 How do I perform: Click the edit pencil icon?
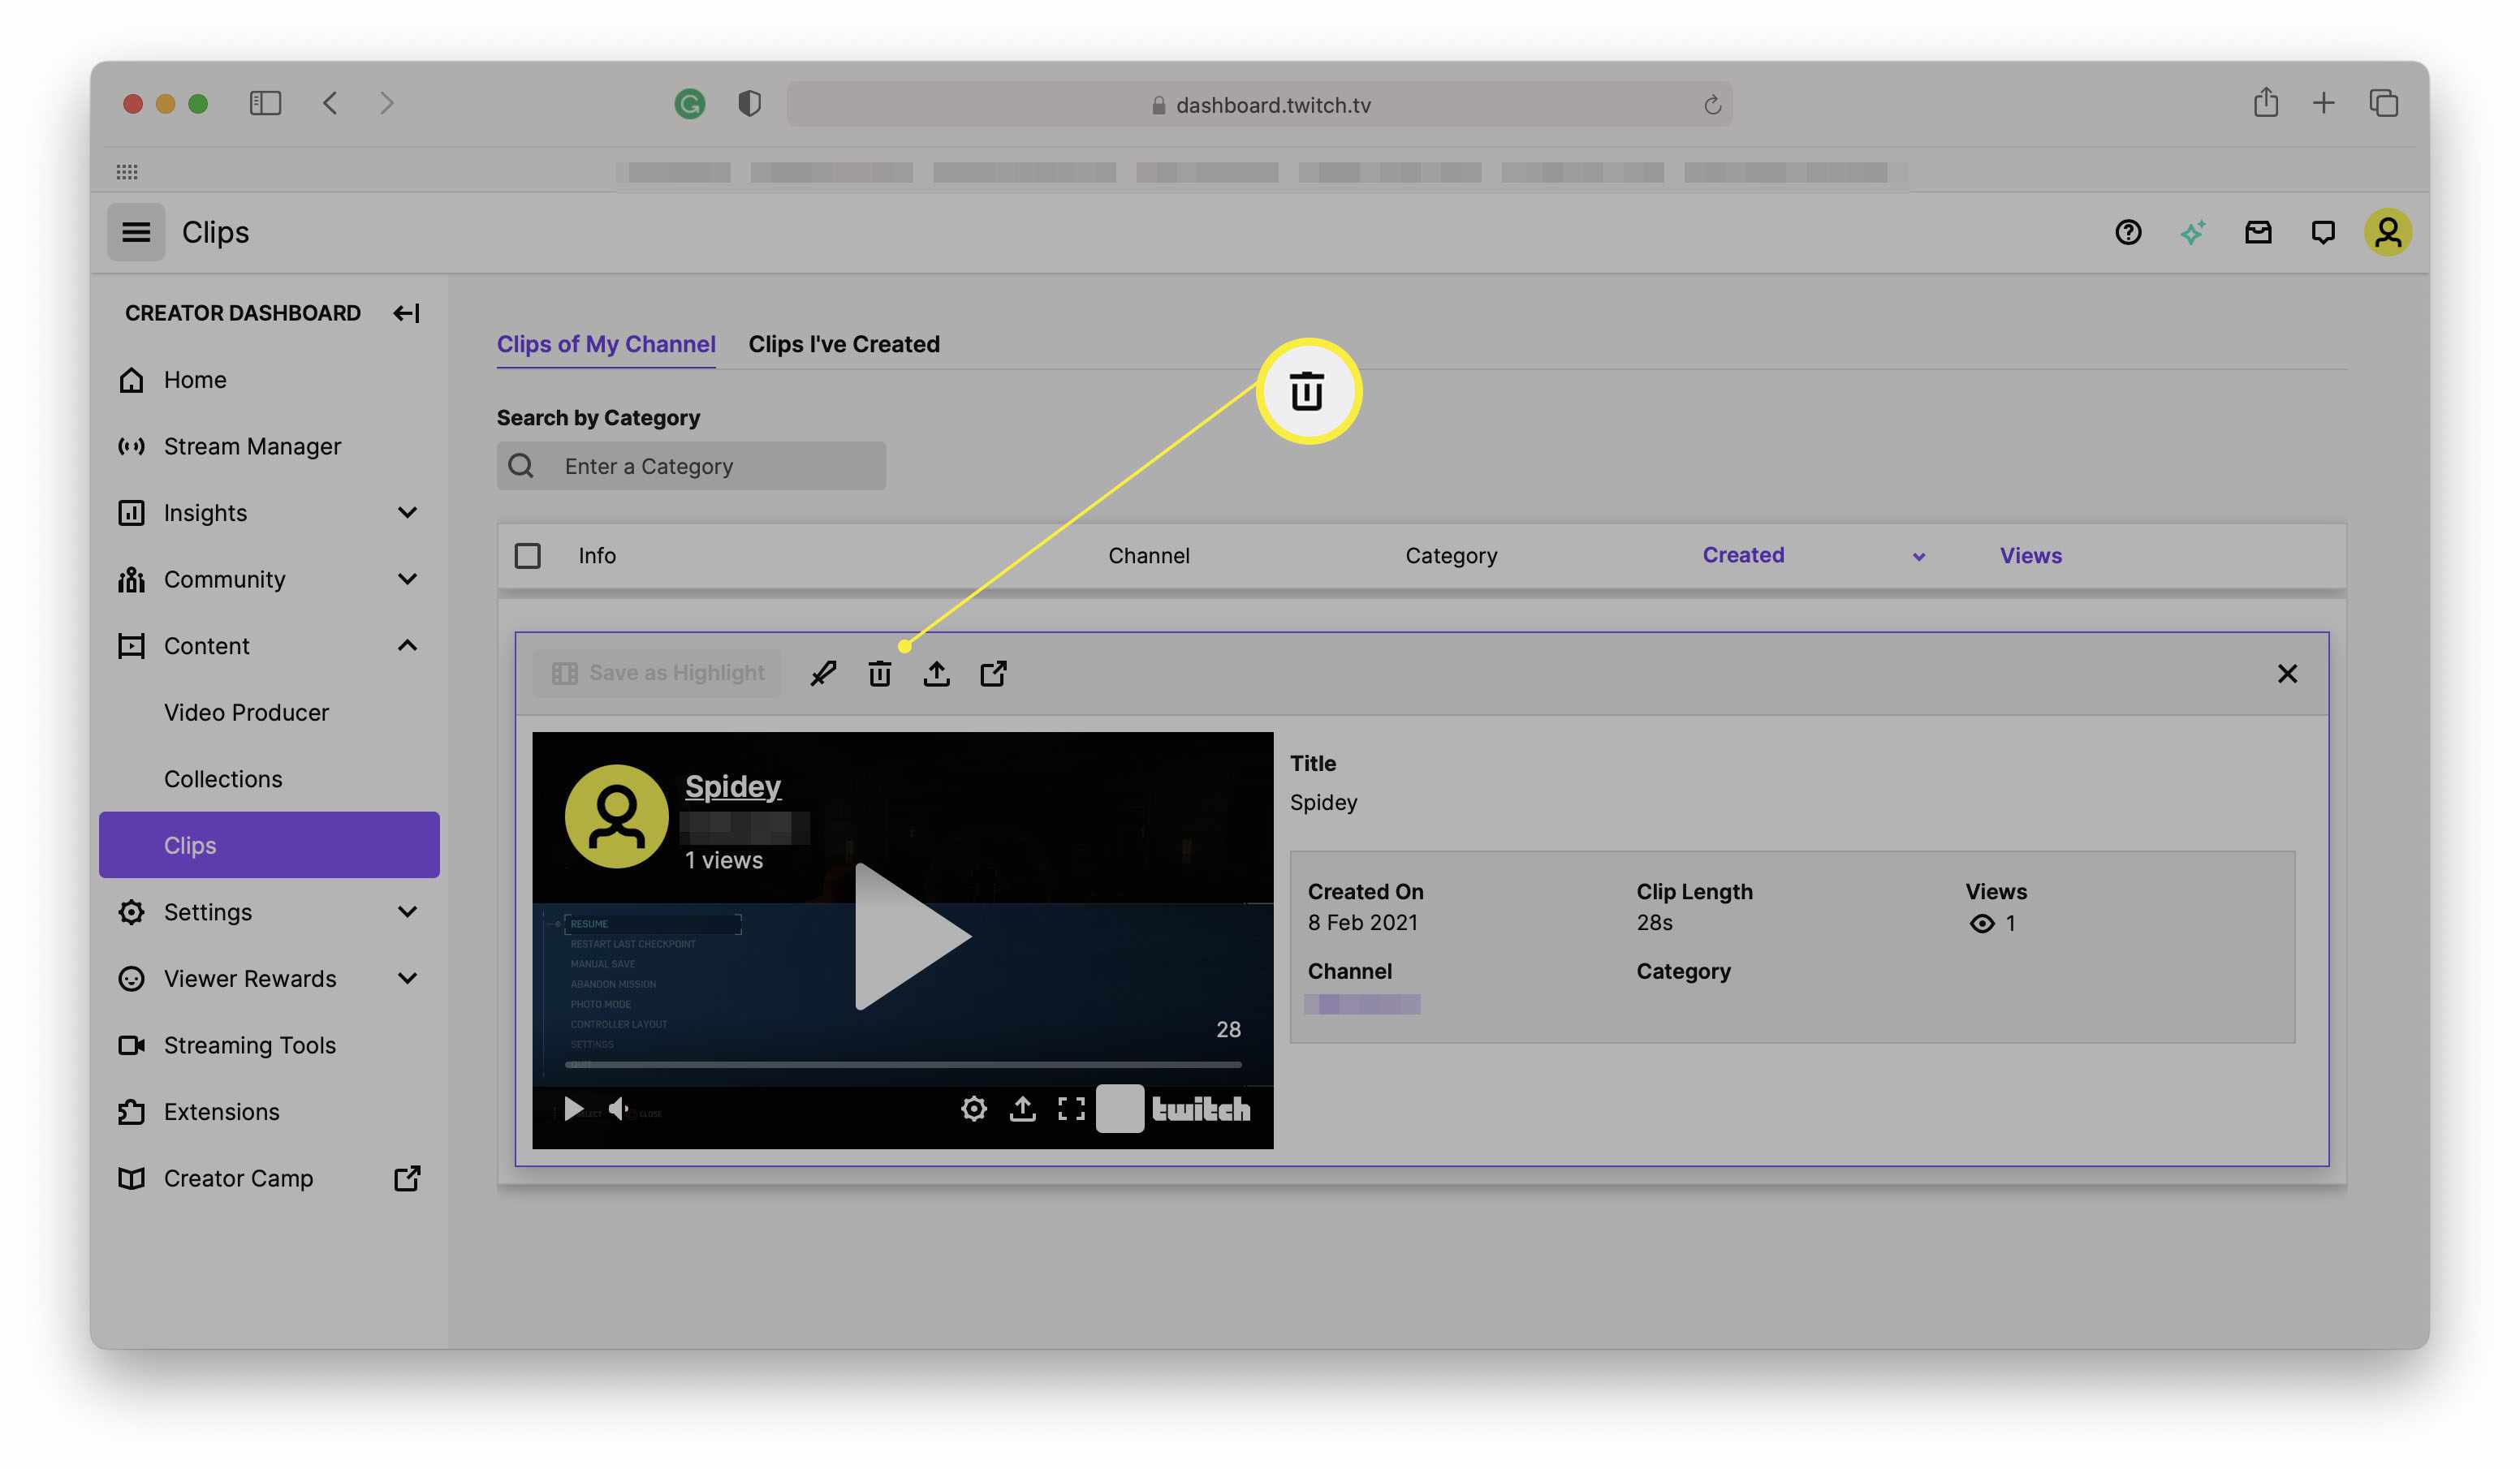click(822, 671)
